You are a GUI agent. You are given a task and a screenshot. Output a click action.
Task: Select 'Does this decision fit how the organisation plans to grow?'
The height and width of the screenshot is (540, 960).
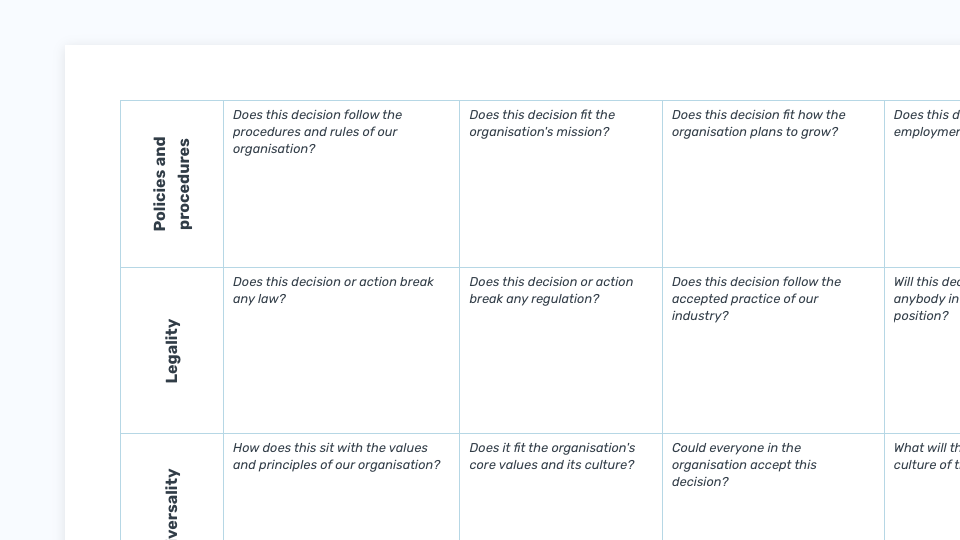tap(773, 184)
